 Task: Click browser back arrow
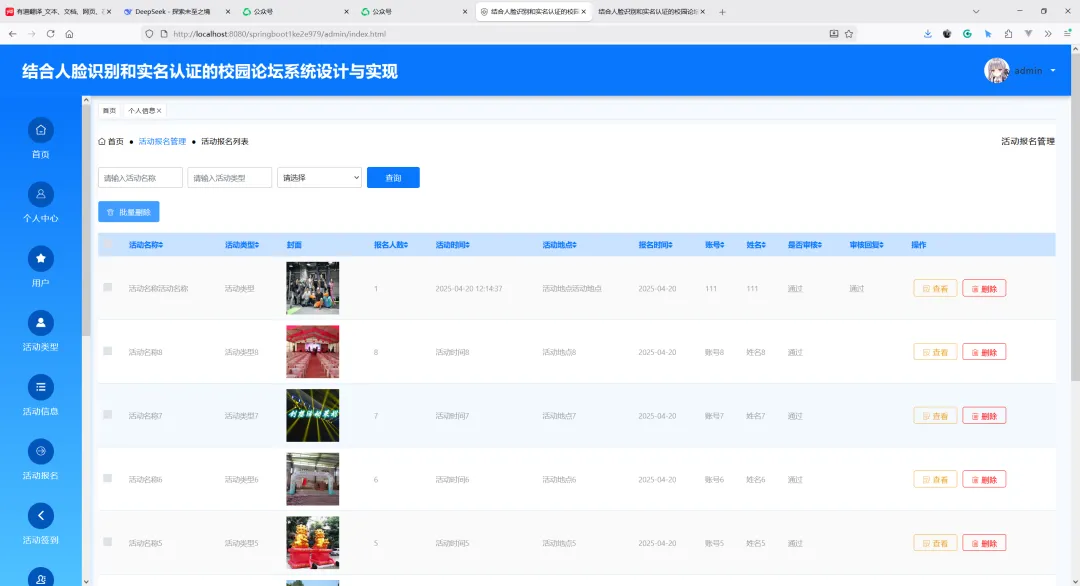[x=12, y=34]
